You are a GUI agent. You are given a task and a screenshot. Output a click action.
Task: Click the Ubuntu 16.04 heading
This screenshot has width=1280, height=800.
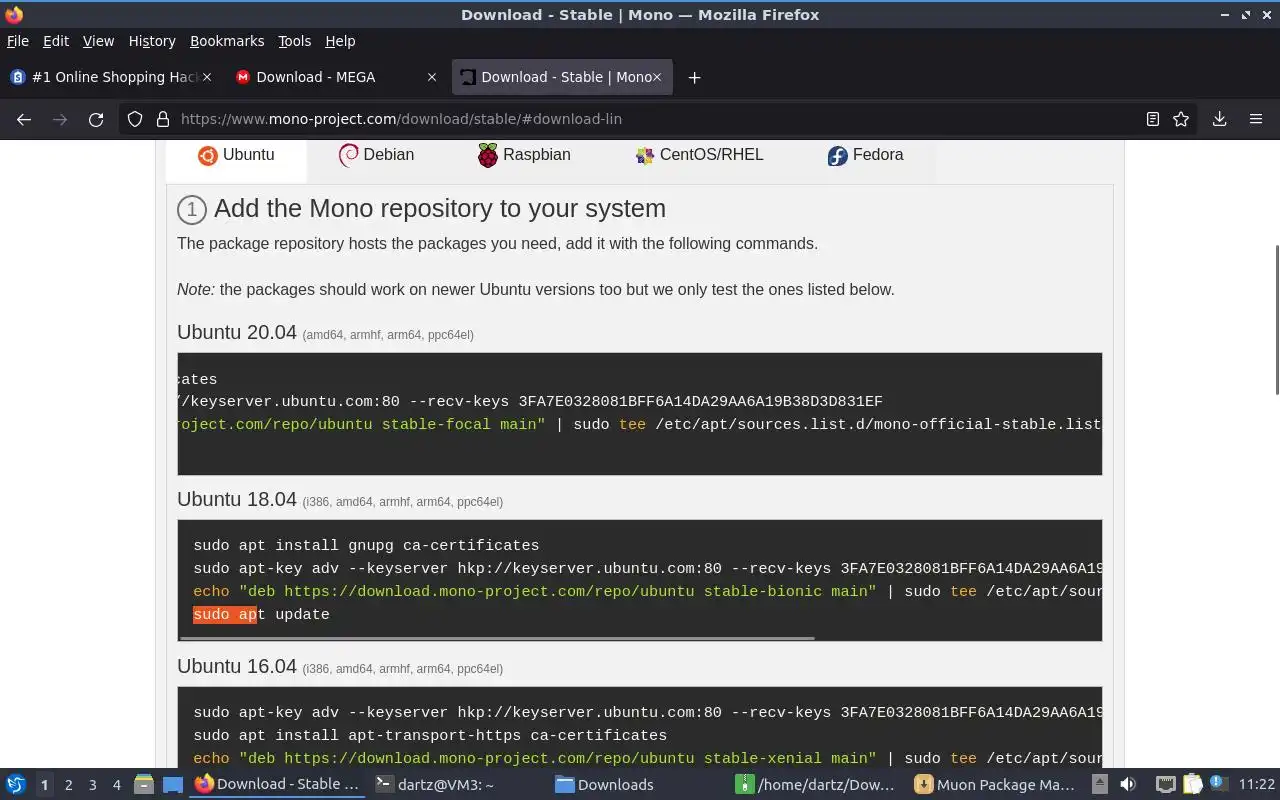pyautogui.click(x=237, y=666)
